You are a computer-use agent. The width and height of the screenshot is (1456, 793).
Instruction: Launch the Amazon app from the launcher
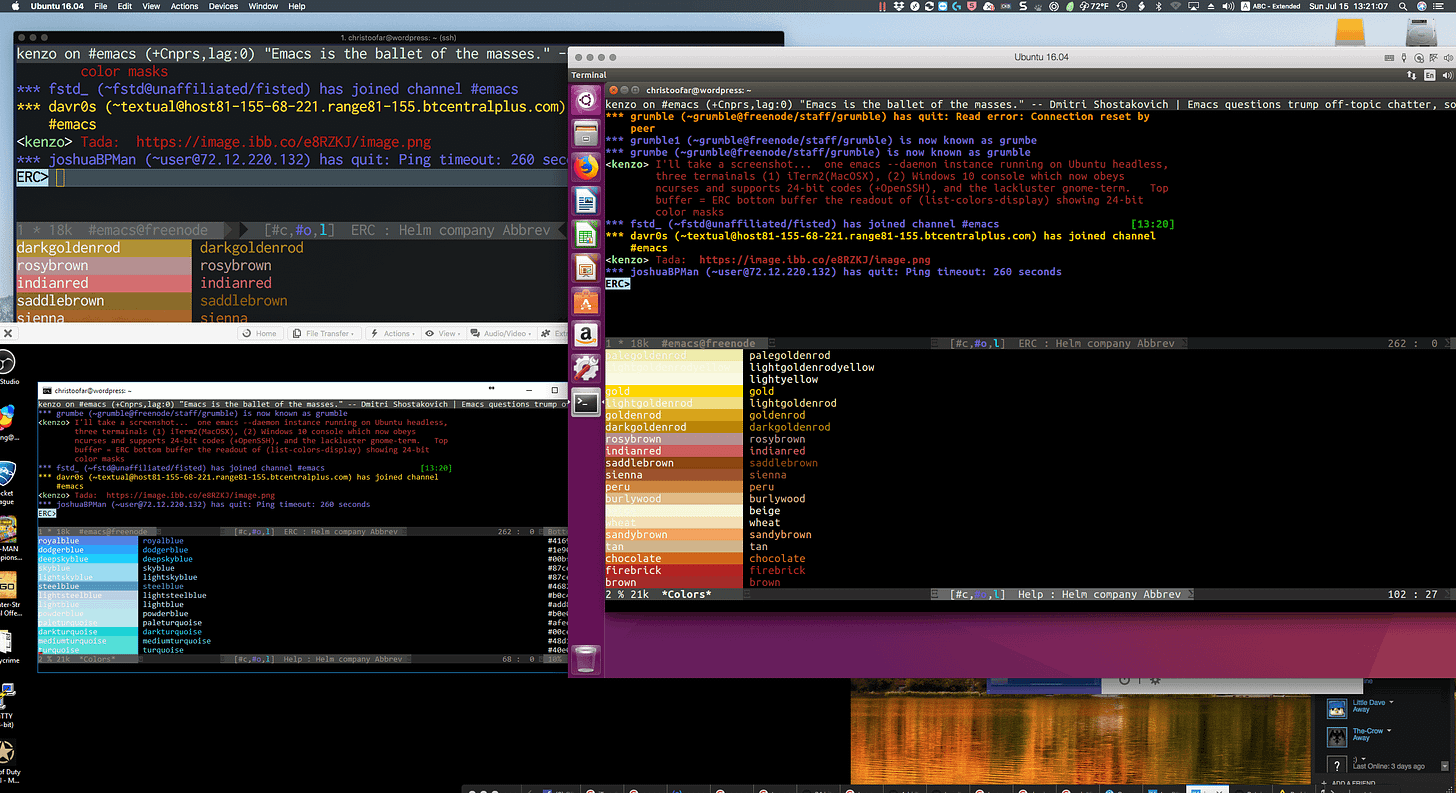(586, 334)
